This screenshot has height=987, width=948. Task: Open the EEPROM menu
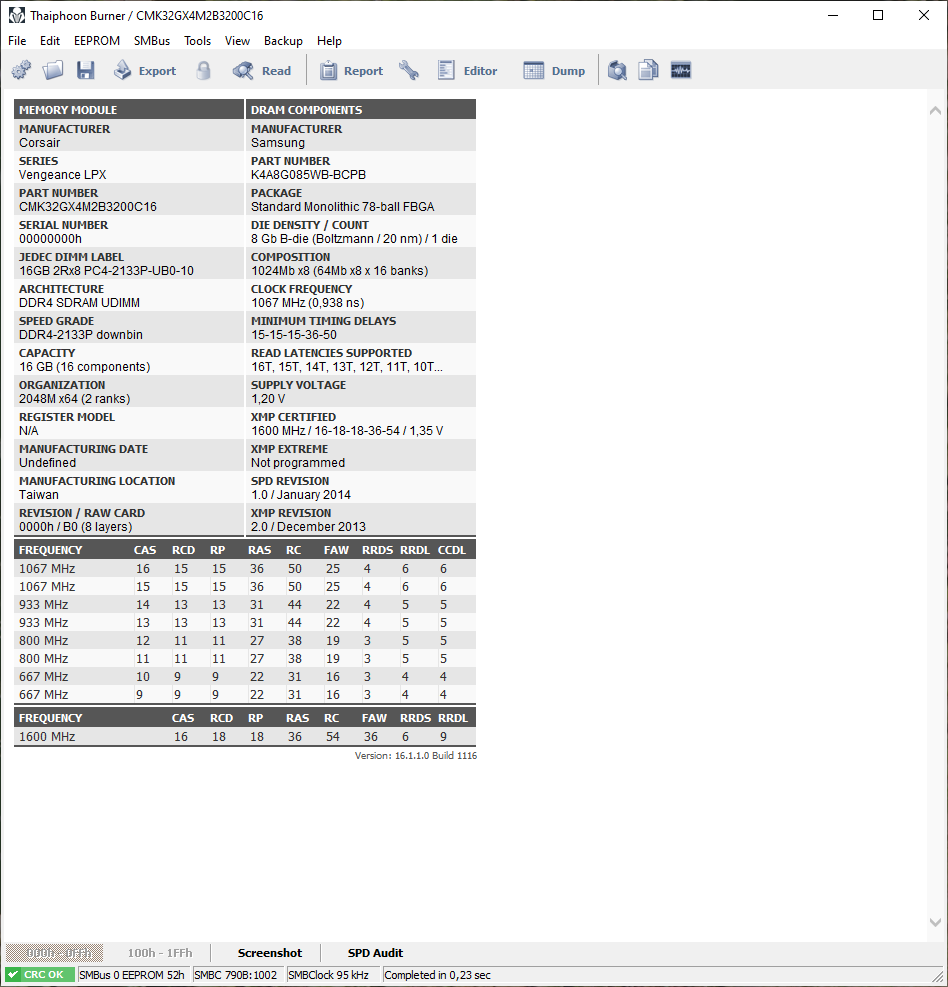point(97,41)
